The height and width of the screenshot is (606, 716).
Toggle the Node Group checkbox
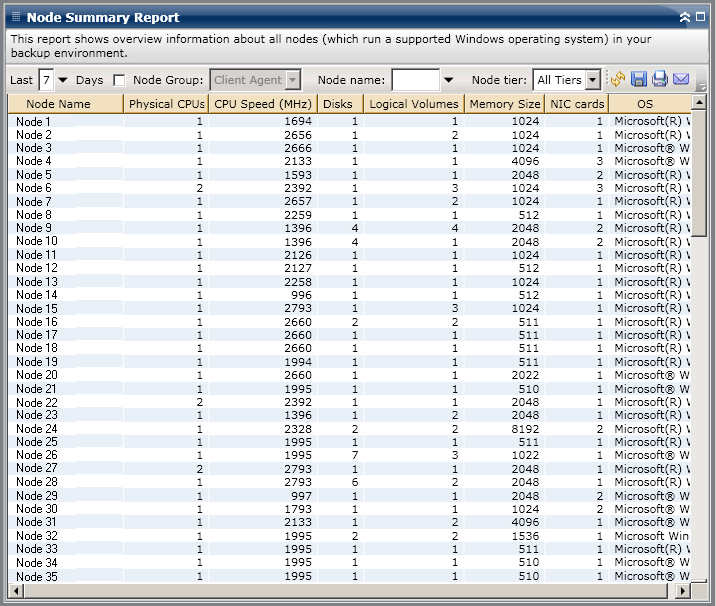point(119,80)
